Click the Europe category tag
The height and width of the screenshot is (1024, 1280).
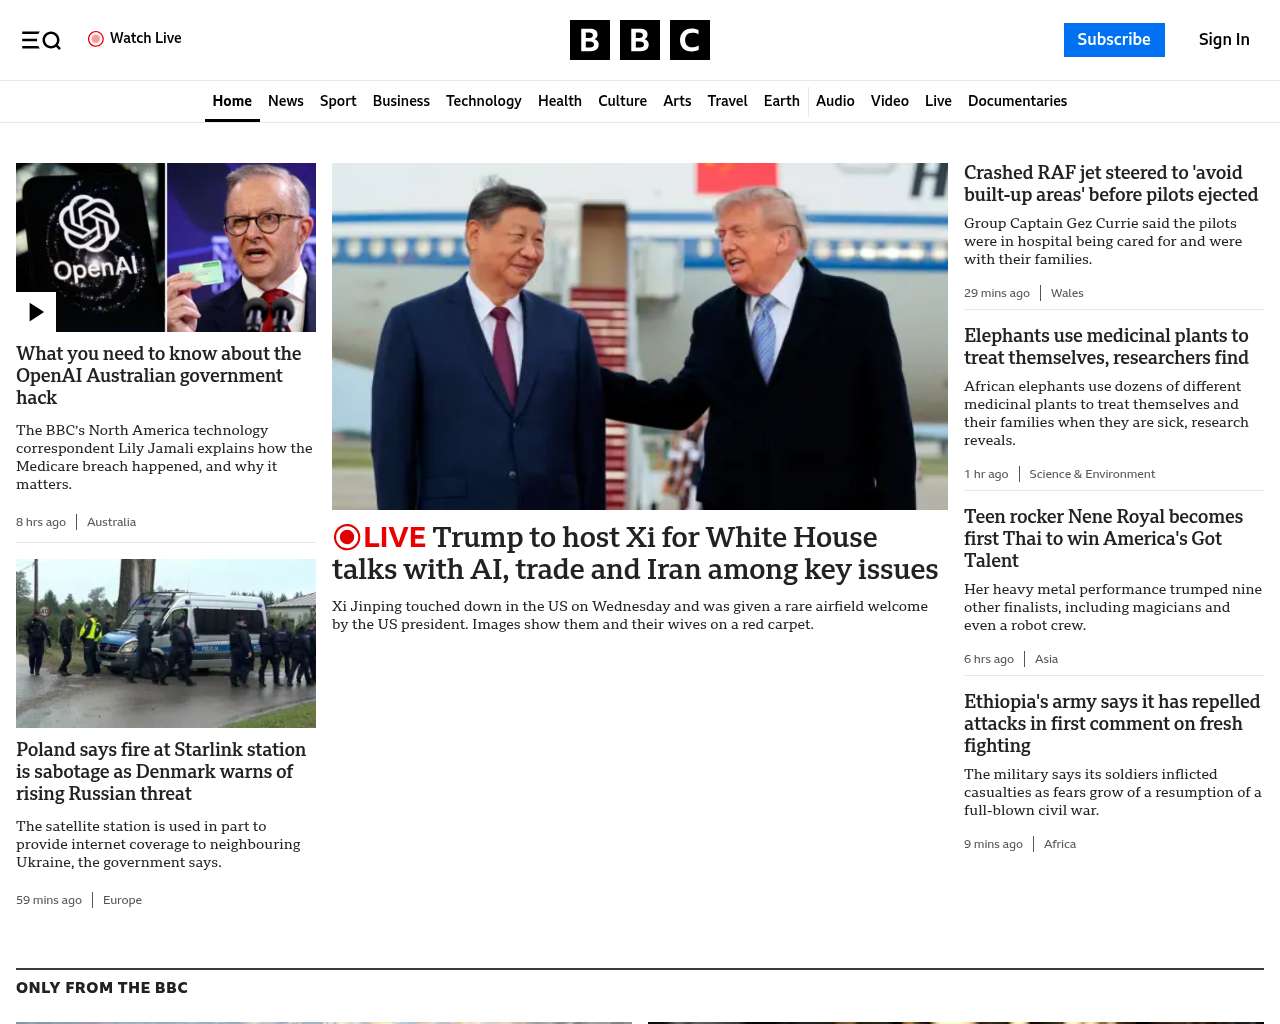click(x=122, y=900)
